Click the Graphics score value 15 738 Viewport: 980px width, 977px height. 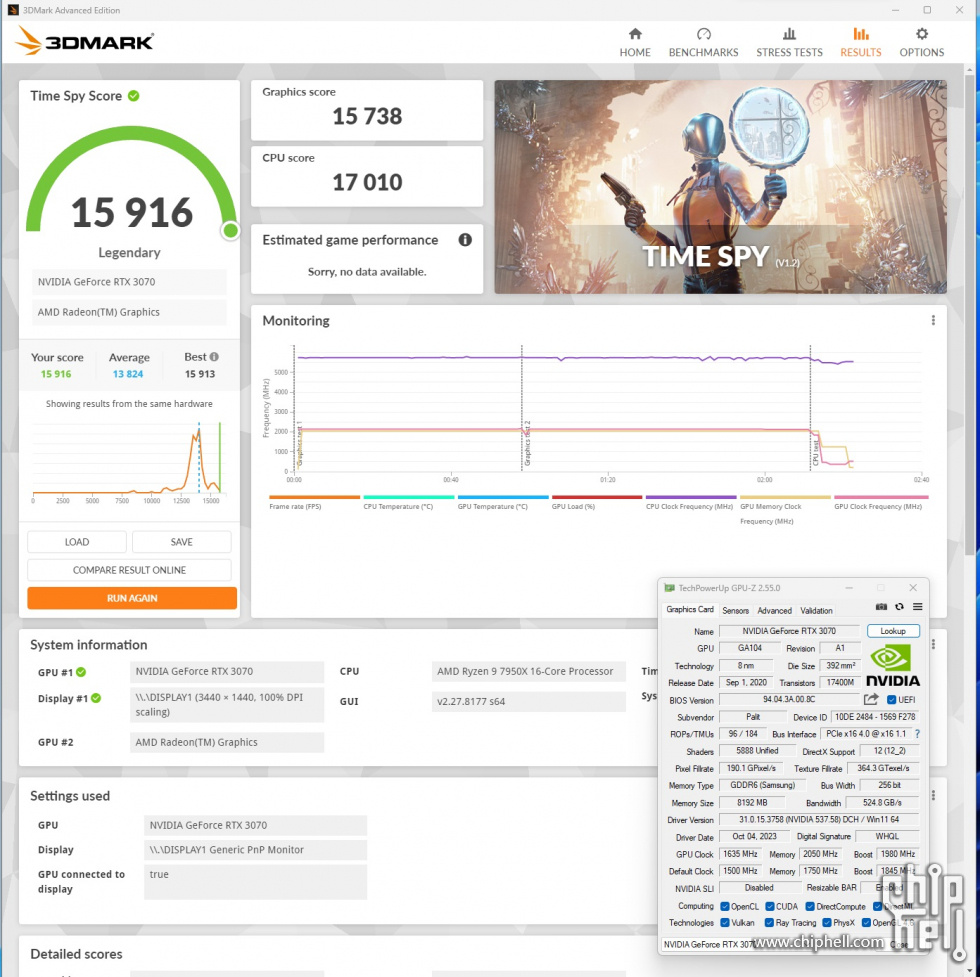tap(367, 116)
